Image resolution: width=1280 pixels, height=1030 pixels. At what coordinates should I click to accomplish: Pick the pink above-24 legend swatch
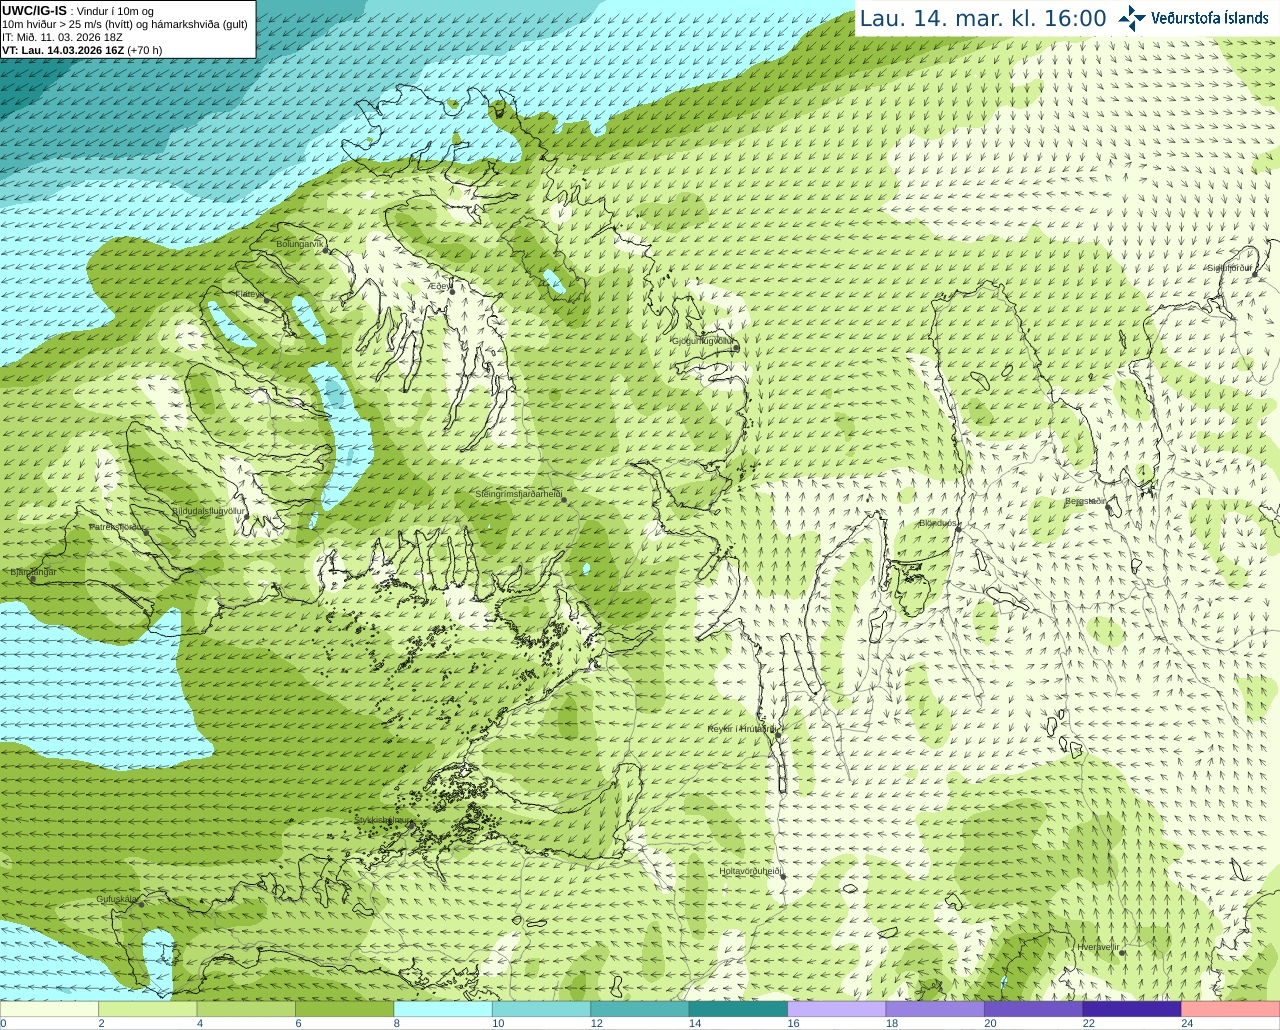point(1230,1009)
